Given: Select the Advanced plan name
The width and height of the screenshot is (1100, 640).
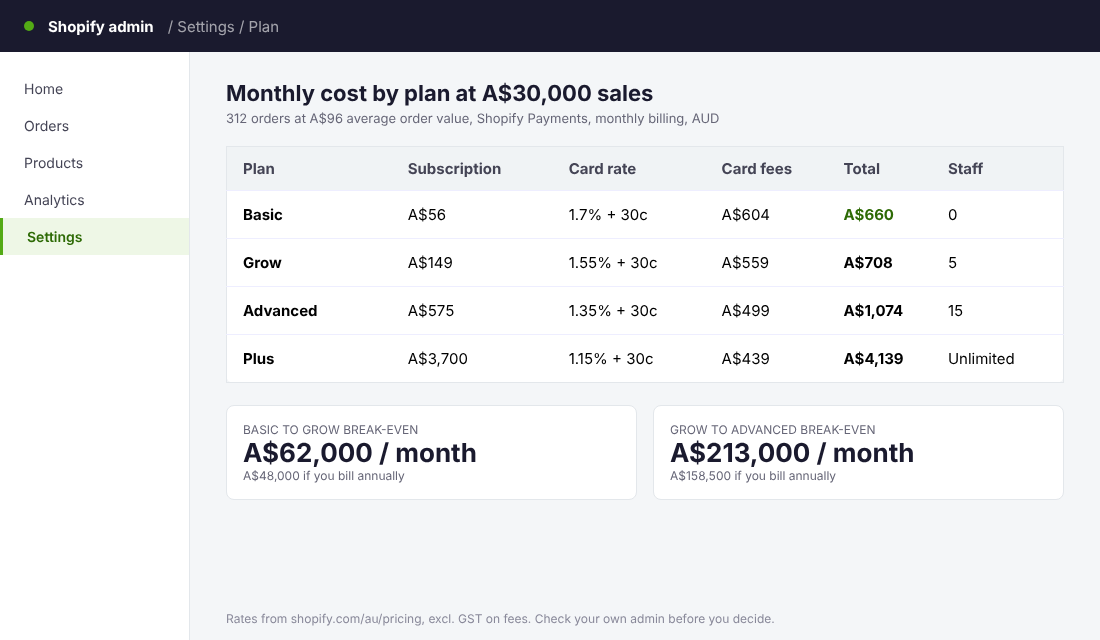Looking at the screenshot, I should tap(280, 310).
